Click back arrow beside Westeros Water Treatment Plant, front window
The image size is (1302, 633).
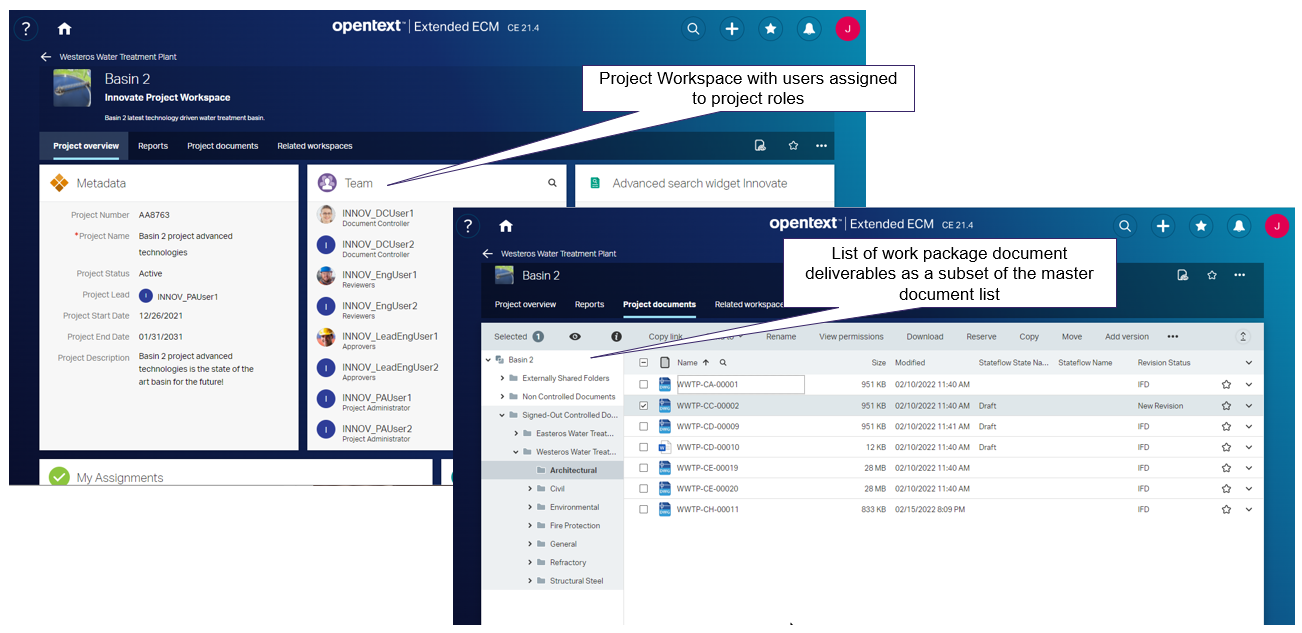pos(488,254)
